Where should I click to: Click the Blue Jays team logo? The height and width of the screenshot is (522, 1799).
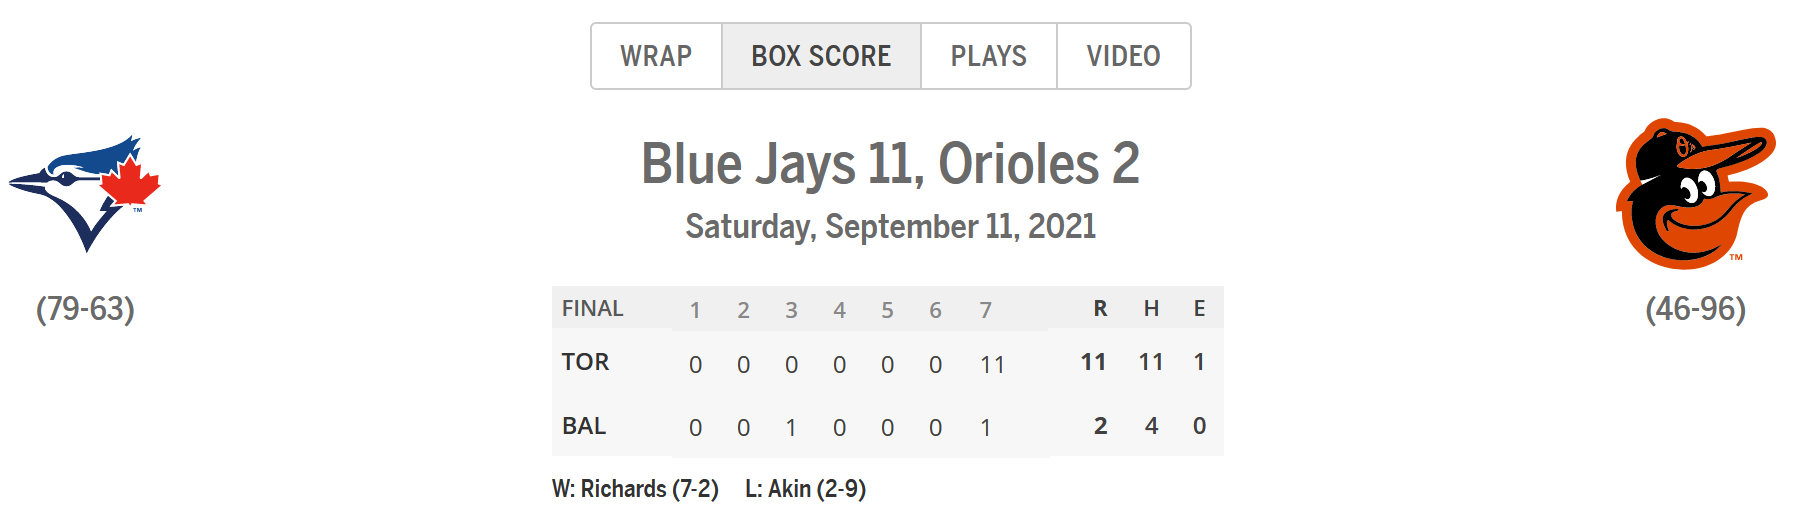pos(86,193)
